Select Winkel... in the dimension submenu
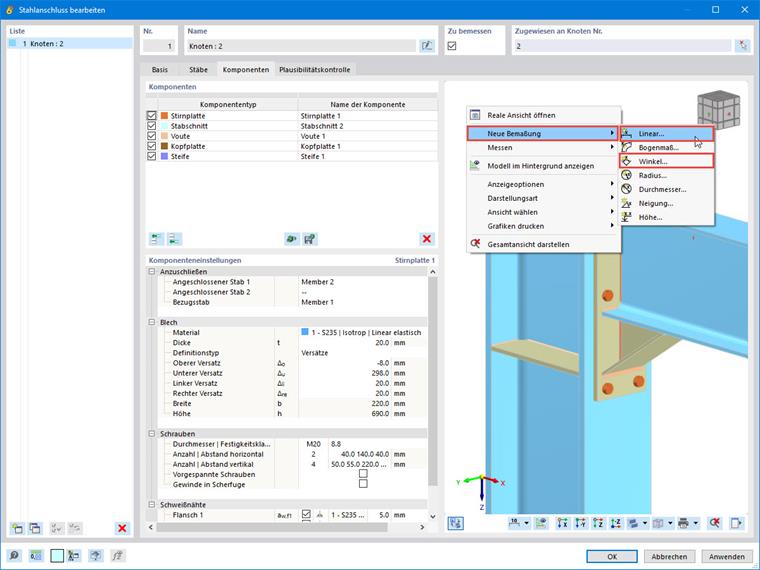Image resolution: width=760 pixels, height=570 pixels. click(x=666, y=161)
